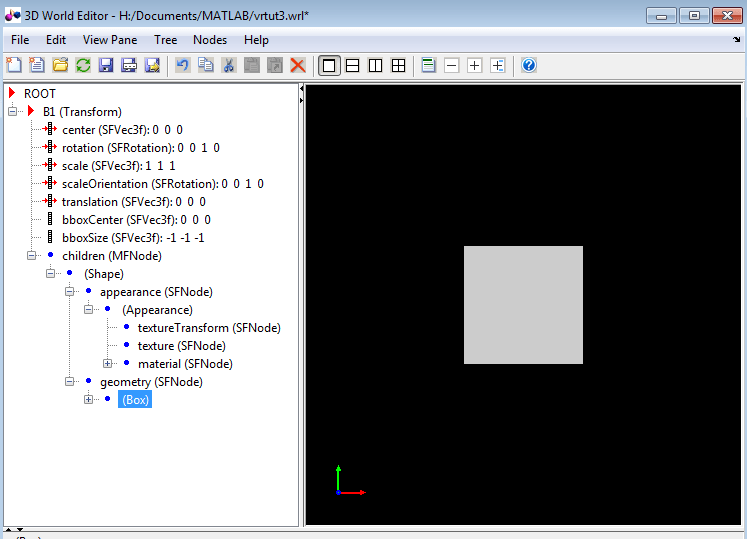Select bboxSize (SFVec3f) field row
Image resolution: width=747 pixels, height=539 pixels.
[x=133, y=238]
